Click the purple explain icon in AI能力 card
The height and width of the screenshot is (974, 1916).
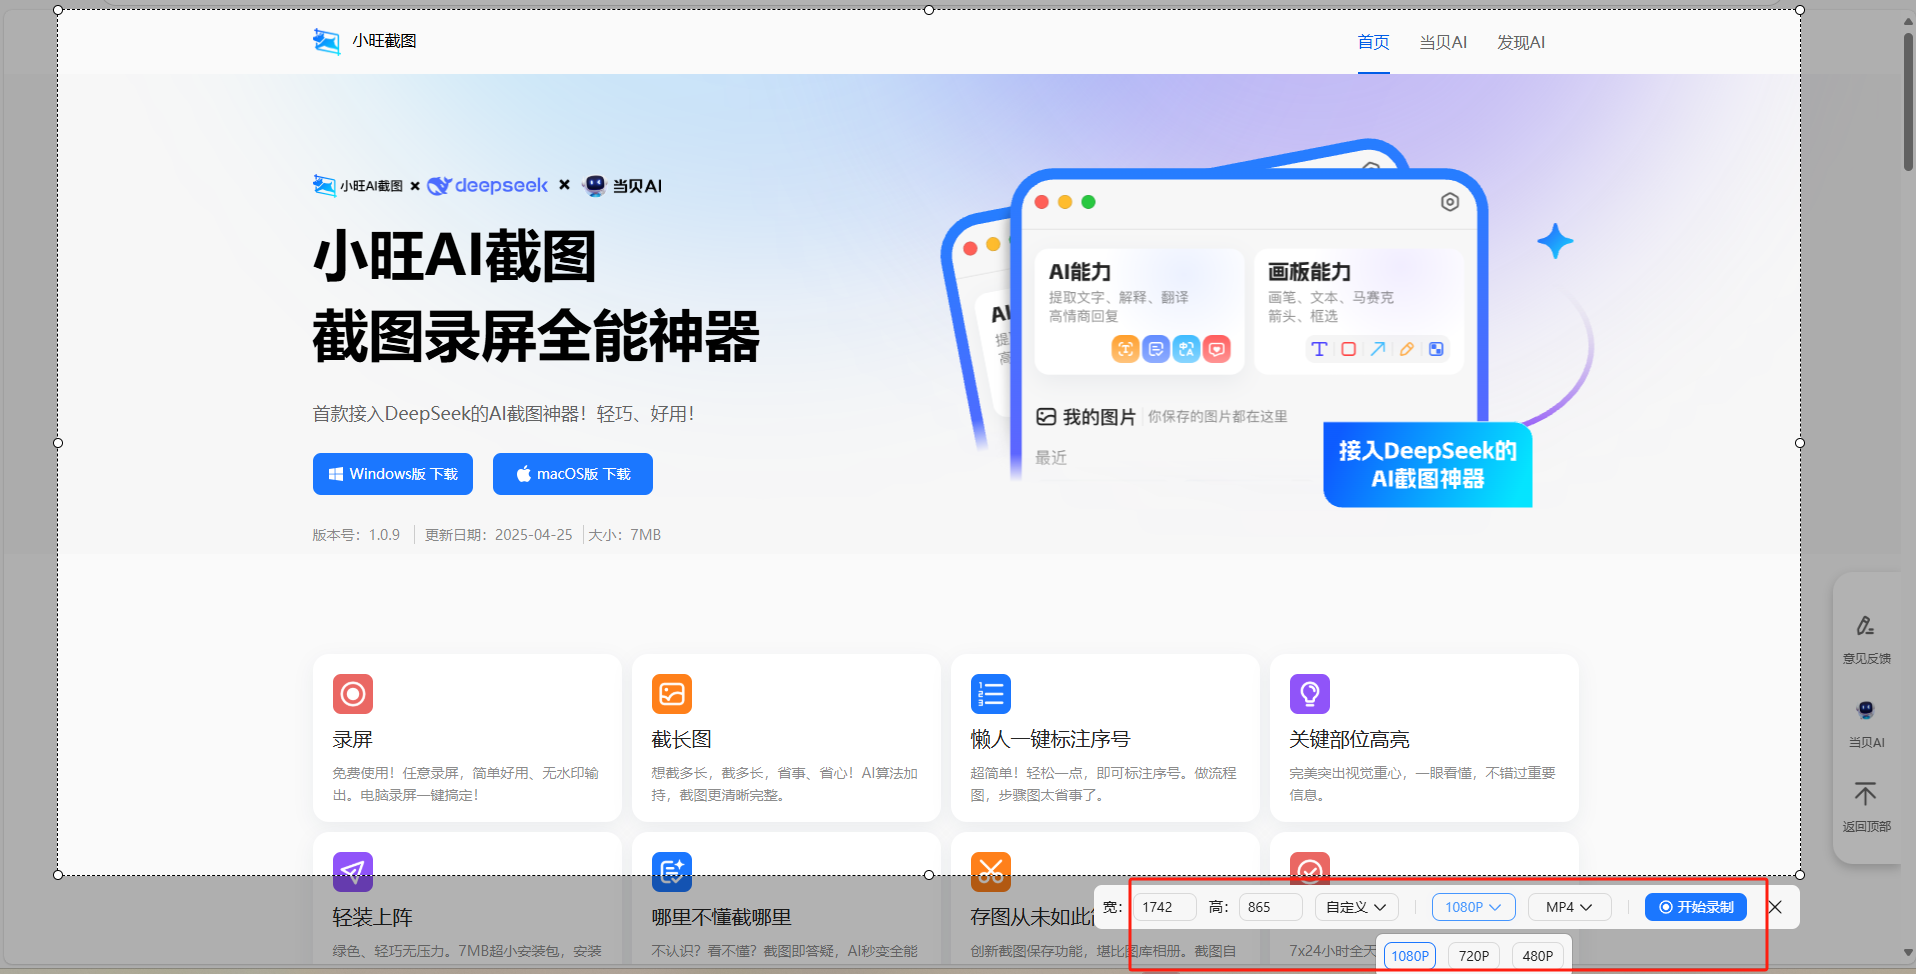(1156, 349)
